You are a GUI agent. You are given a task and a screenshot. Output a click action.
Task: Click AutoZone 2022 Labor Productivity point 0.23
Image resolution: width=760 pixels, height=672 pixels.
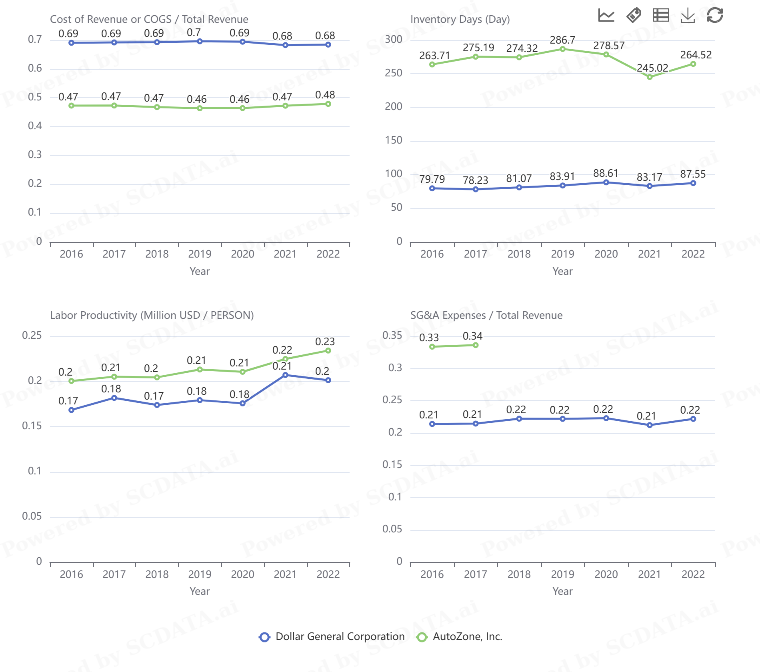[328, 350]
